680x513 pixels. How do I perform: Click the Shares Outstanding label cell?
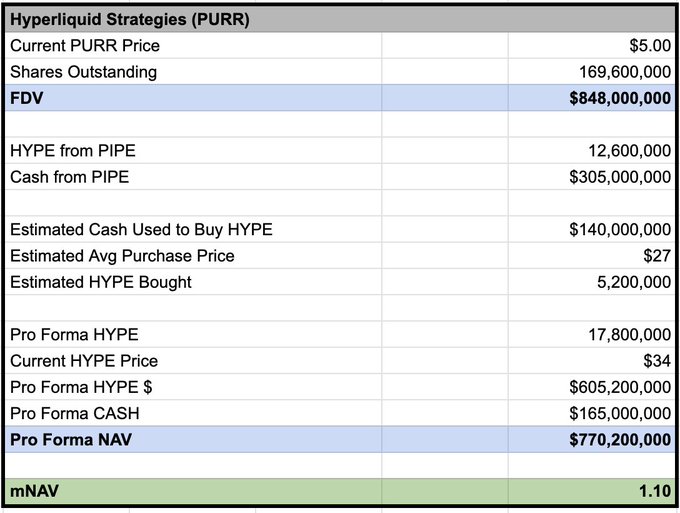83,72
